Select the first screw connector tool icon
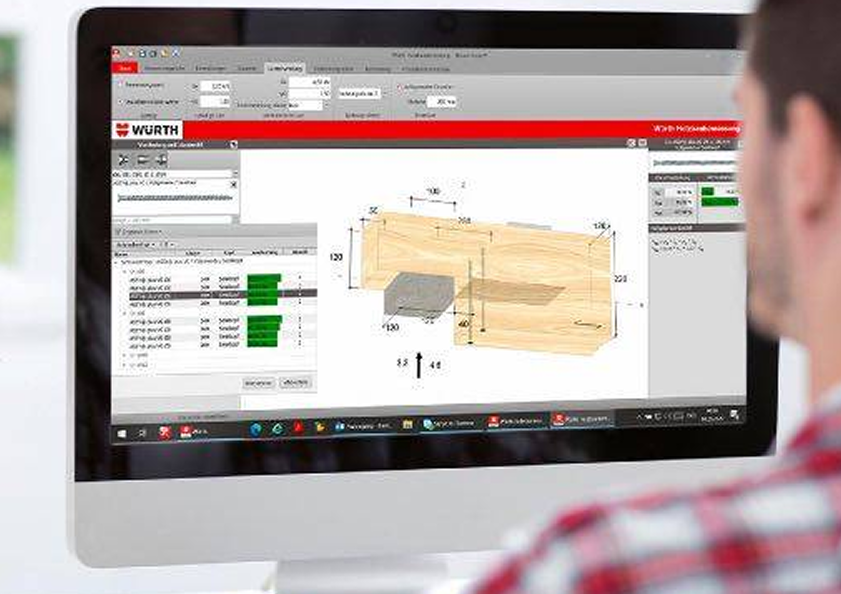The image size is (841, 594). pyautogui.click(x=124, y=160)
